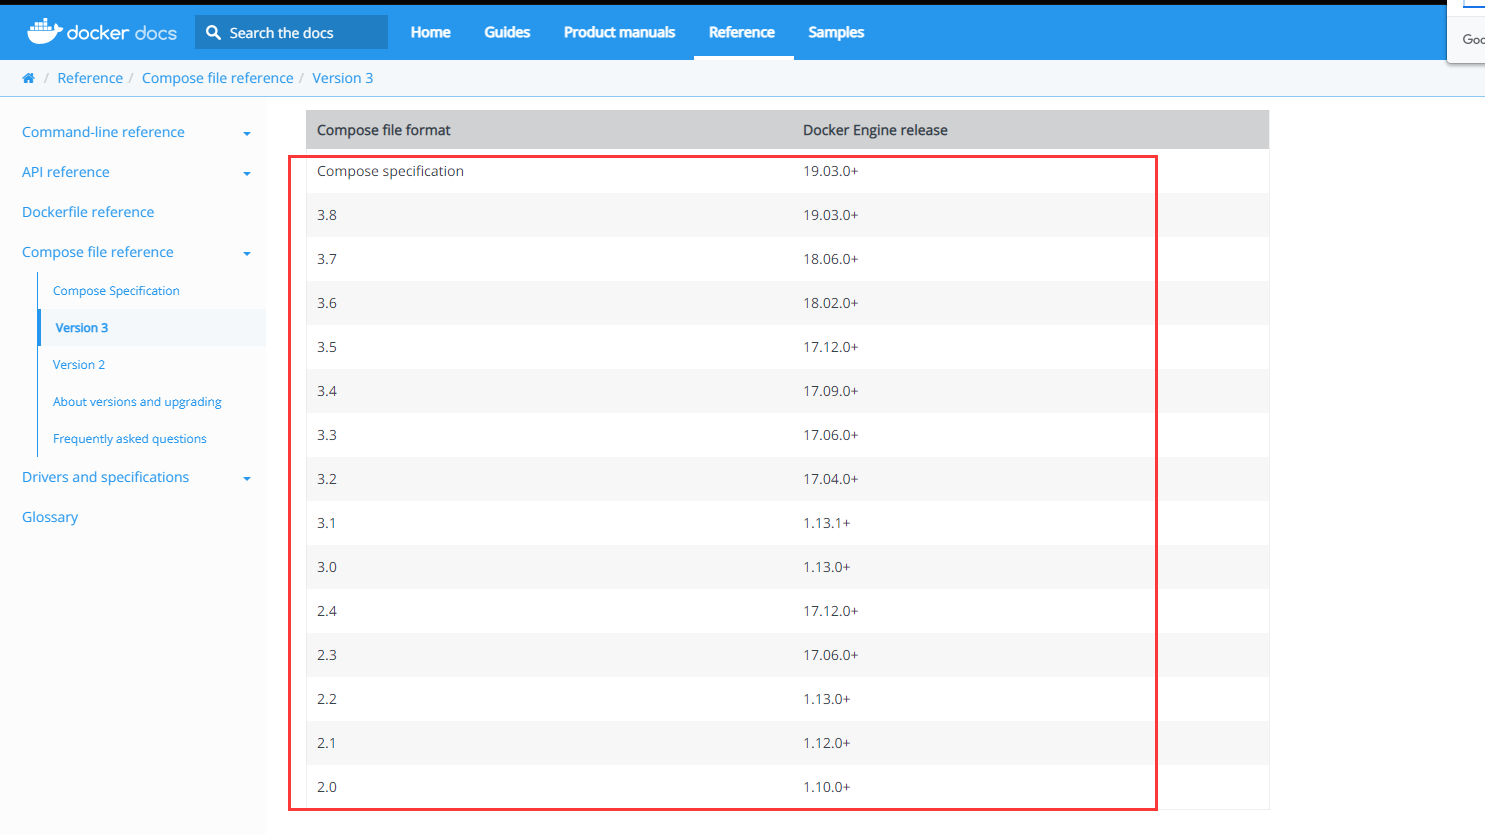Click About versions and upgrading
1485x834 pixels.
[x=137, y=401]
